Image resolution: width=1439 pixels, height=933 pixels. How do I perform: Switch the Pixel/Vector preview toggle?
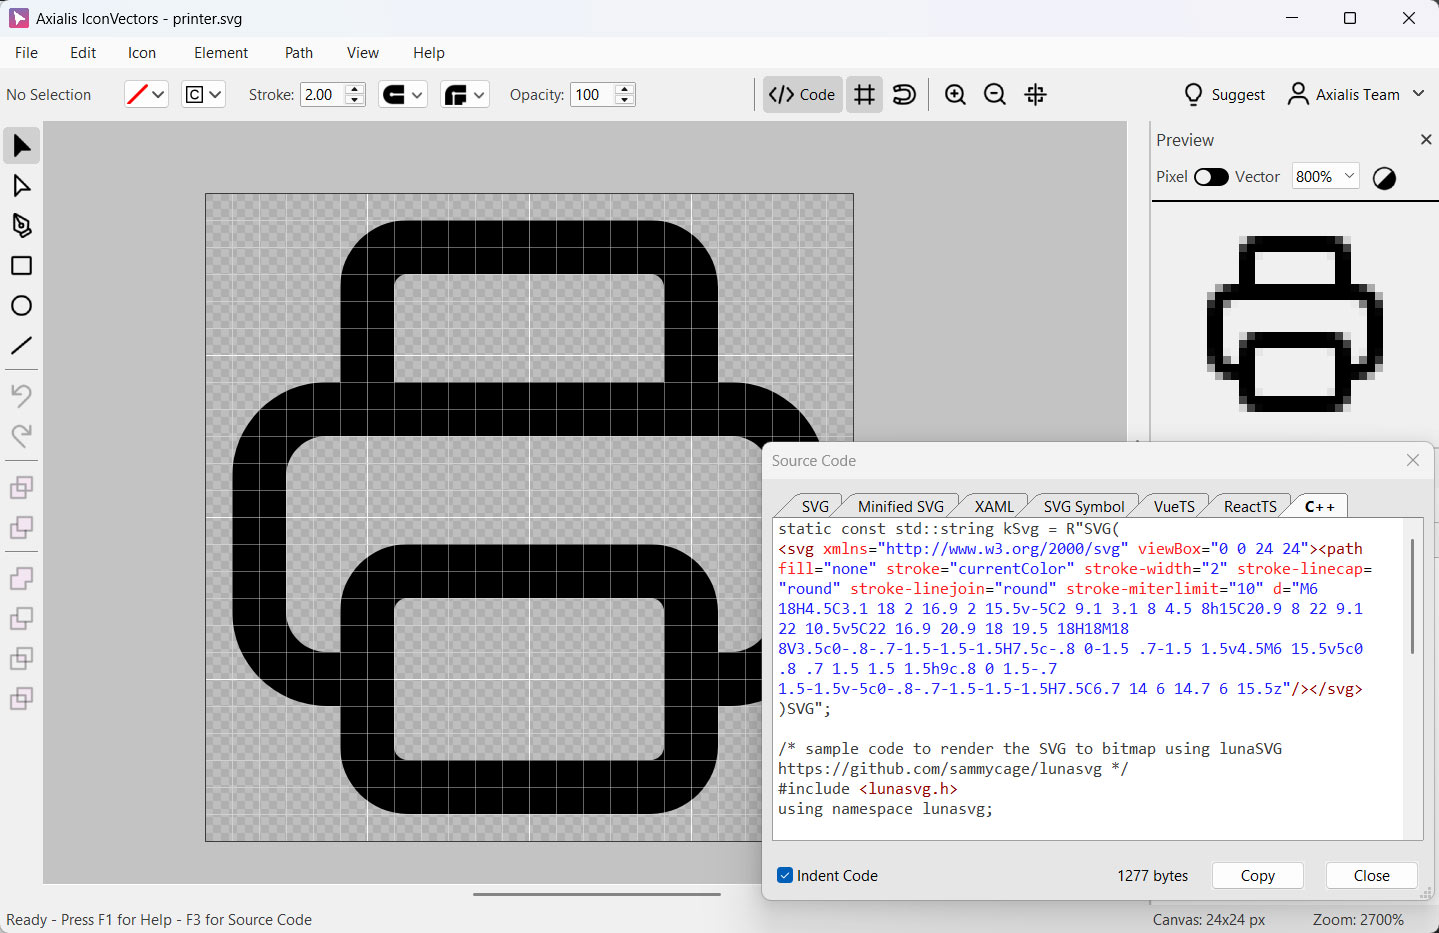tap(1211, 177)
